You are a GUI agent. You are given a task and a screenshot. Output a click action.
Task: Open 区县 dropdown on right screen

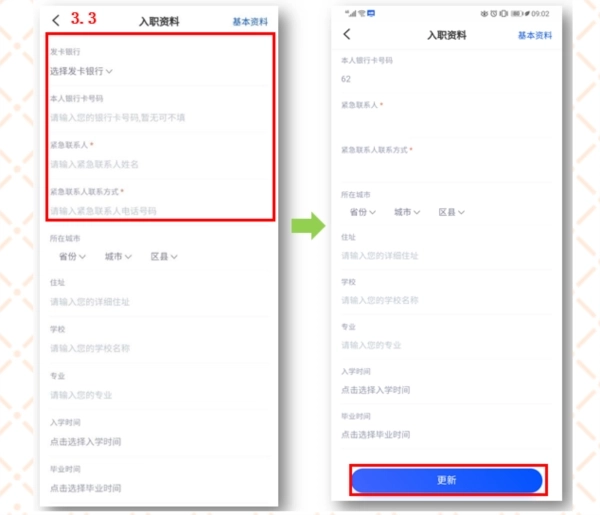click(x=452, y=212)
